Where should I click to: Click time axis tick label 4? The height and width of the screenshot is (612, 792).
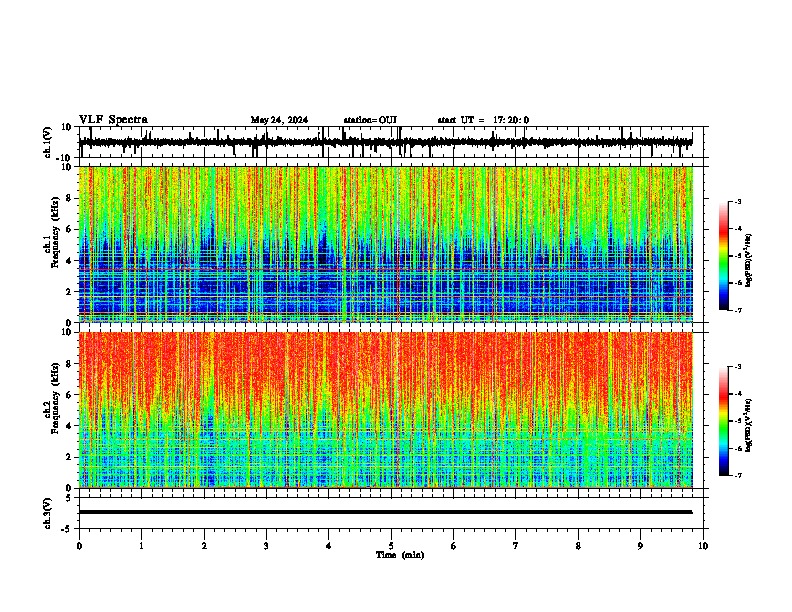329,546
